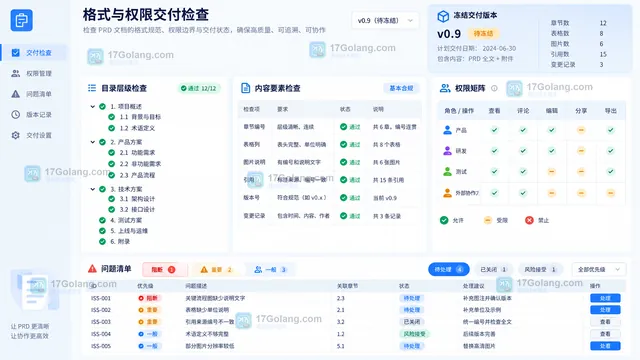This screenshot has width=640, height=360.
Task: Toggle 测试 role 编辑 permission
Action: click(x=551, y=171)
